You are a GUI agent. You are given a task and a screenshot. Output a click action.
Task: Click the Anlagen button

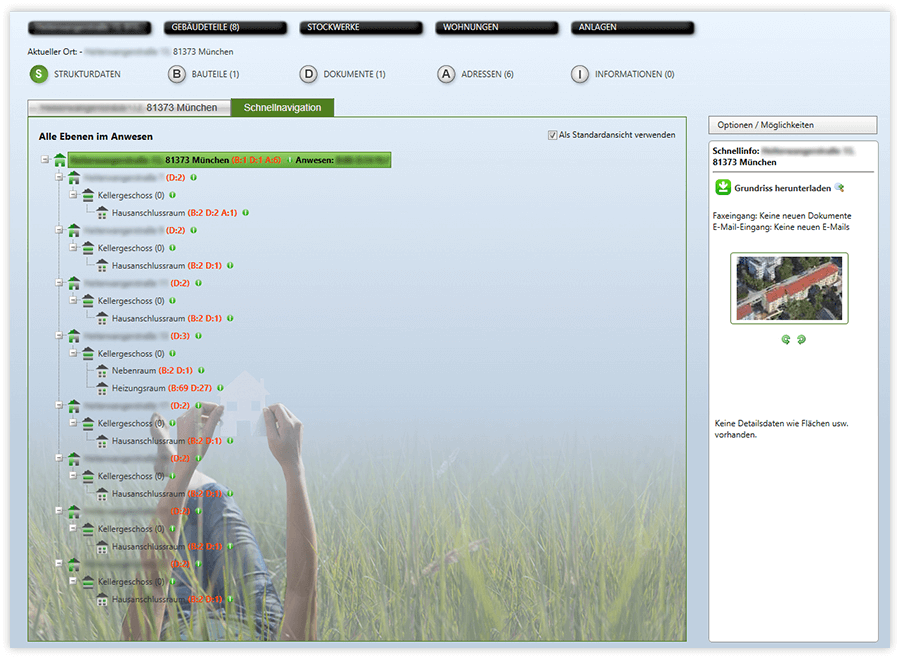pos(632,28)
